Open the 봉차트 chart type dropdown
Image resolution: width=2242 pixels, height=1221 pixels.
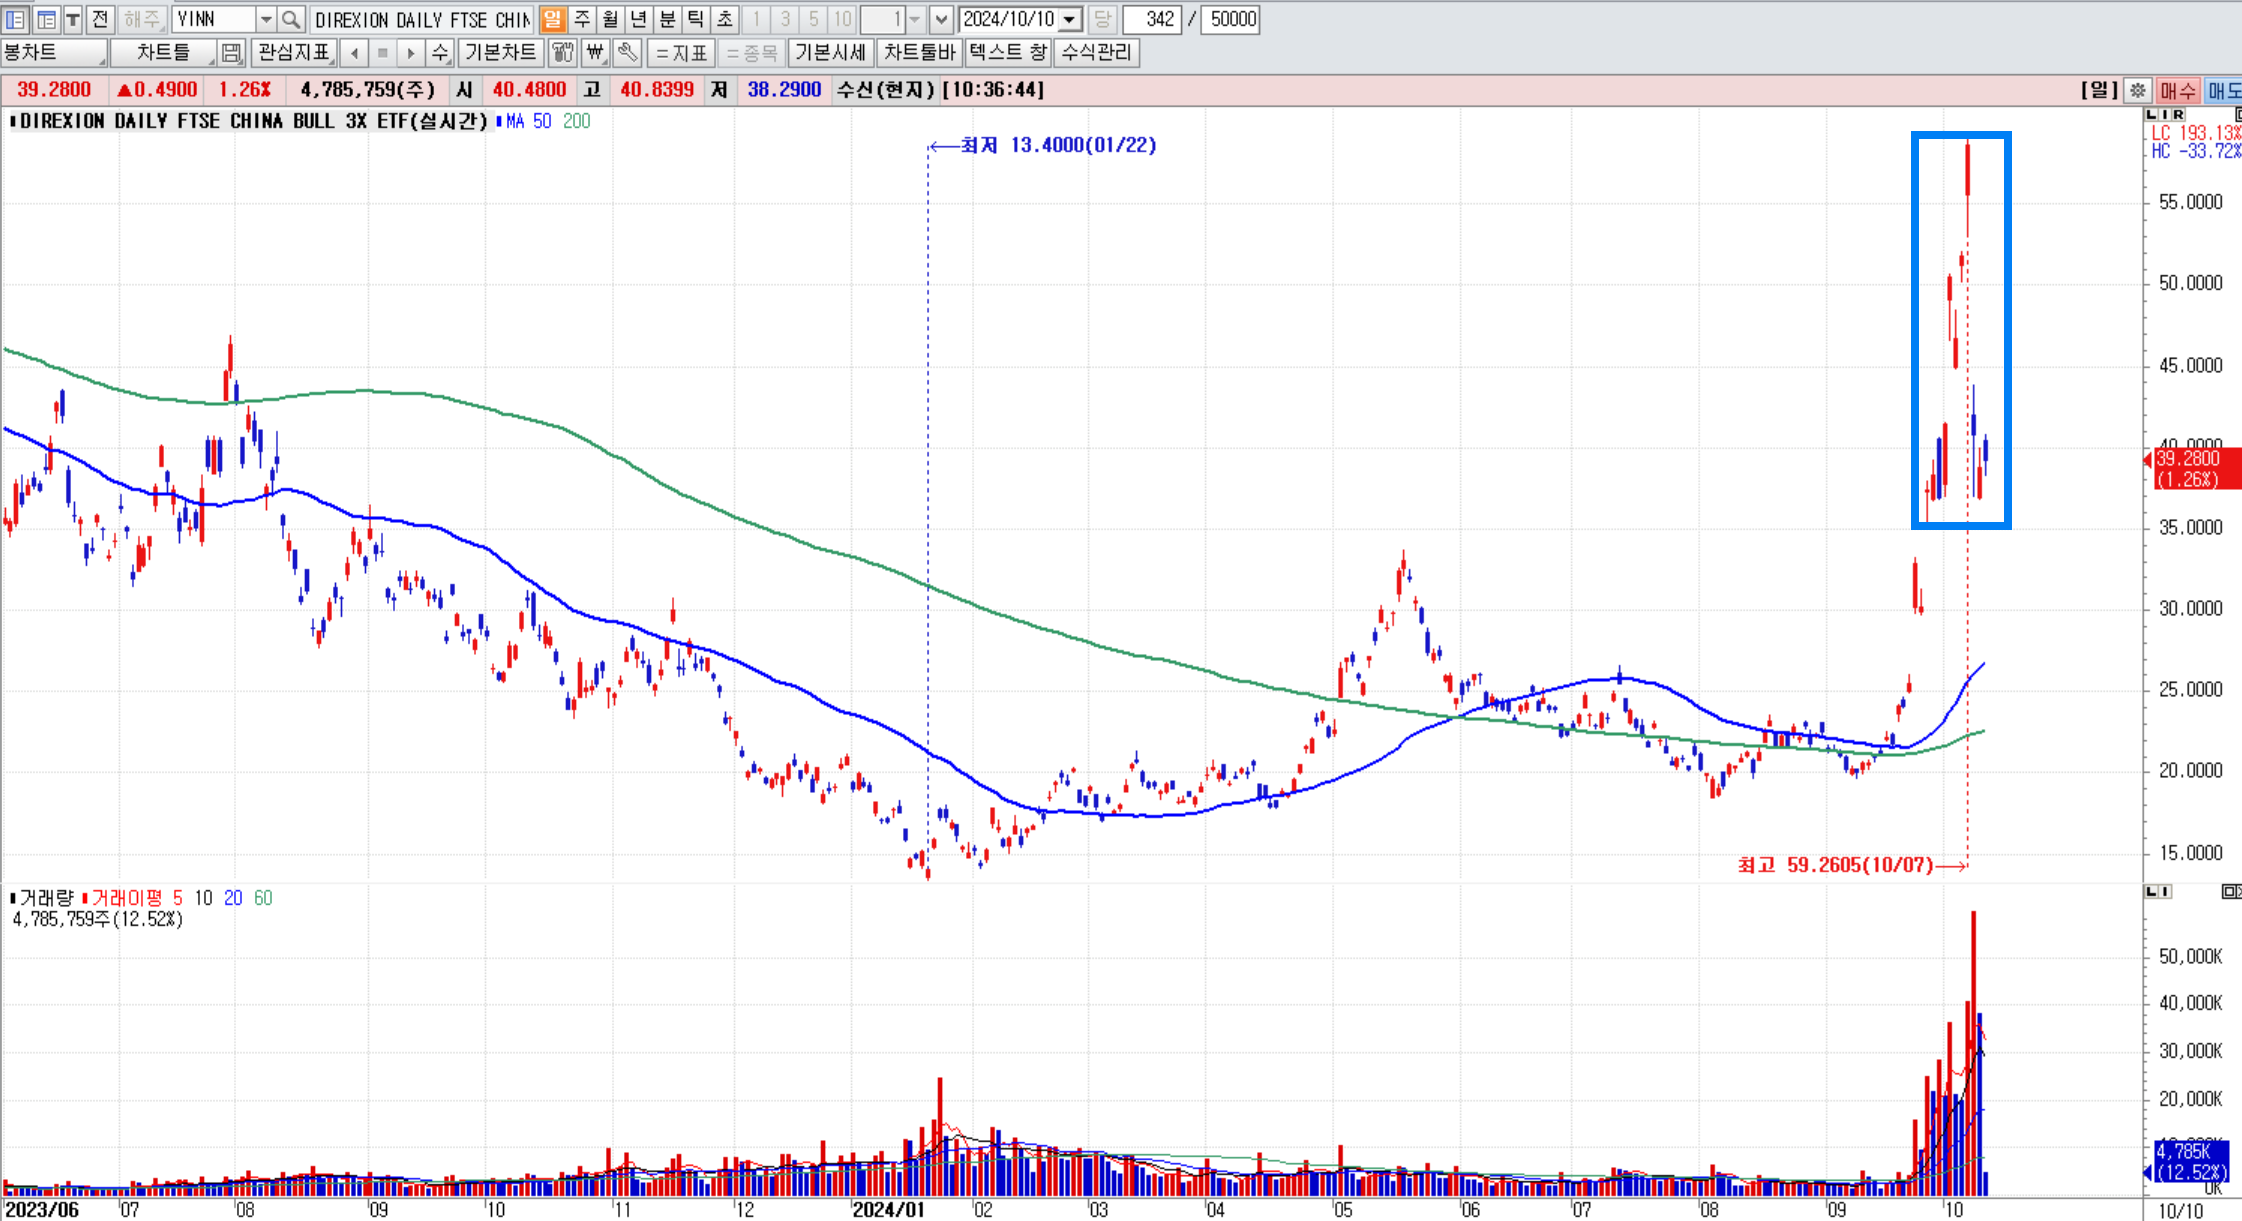tap(54, 52)
